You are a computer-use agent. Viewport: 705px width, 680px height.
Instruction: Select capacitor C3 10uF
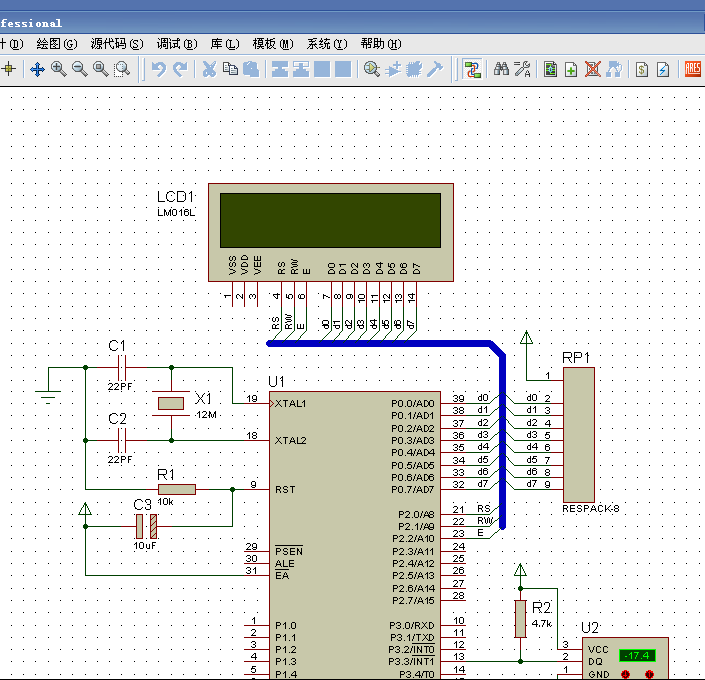pyautogui.click(x=147, y=526)
